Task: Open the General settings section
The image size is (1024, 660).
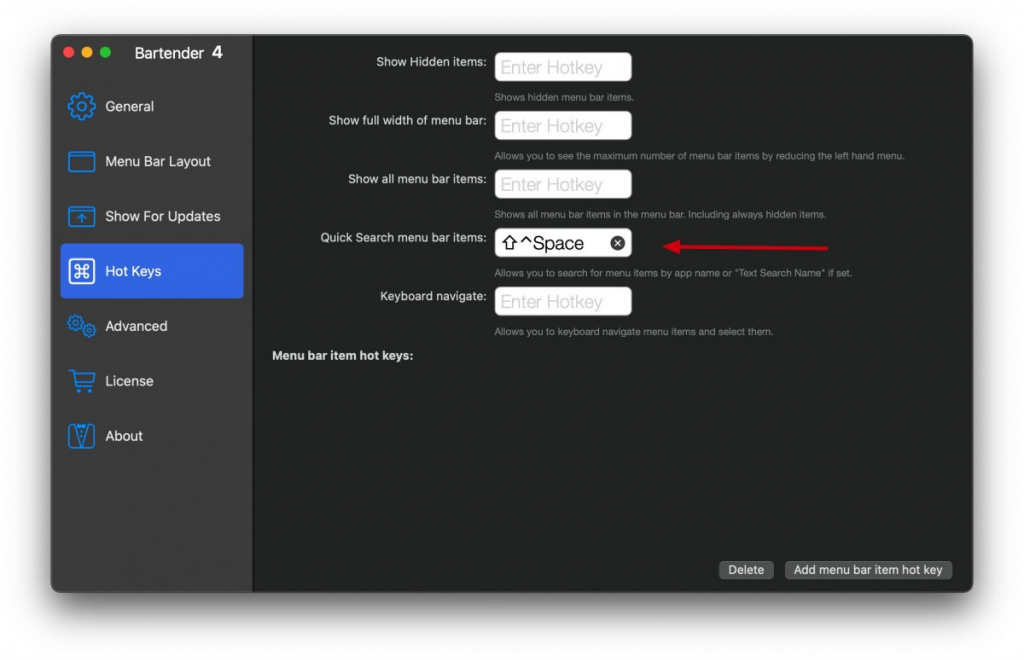Action: pyautogui.click(x=152, y=106)
